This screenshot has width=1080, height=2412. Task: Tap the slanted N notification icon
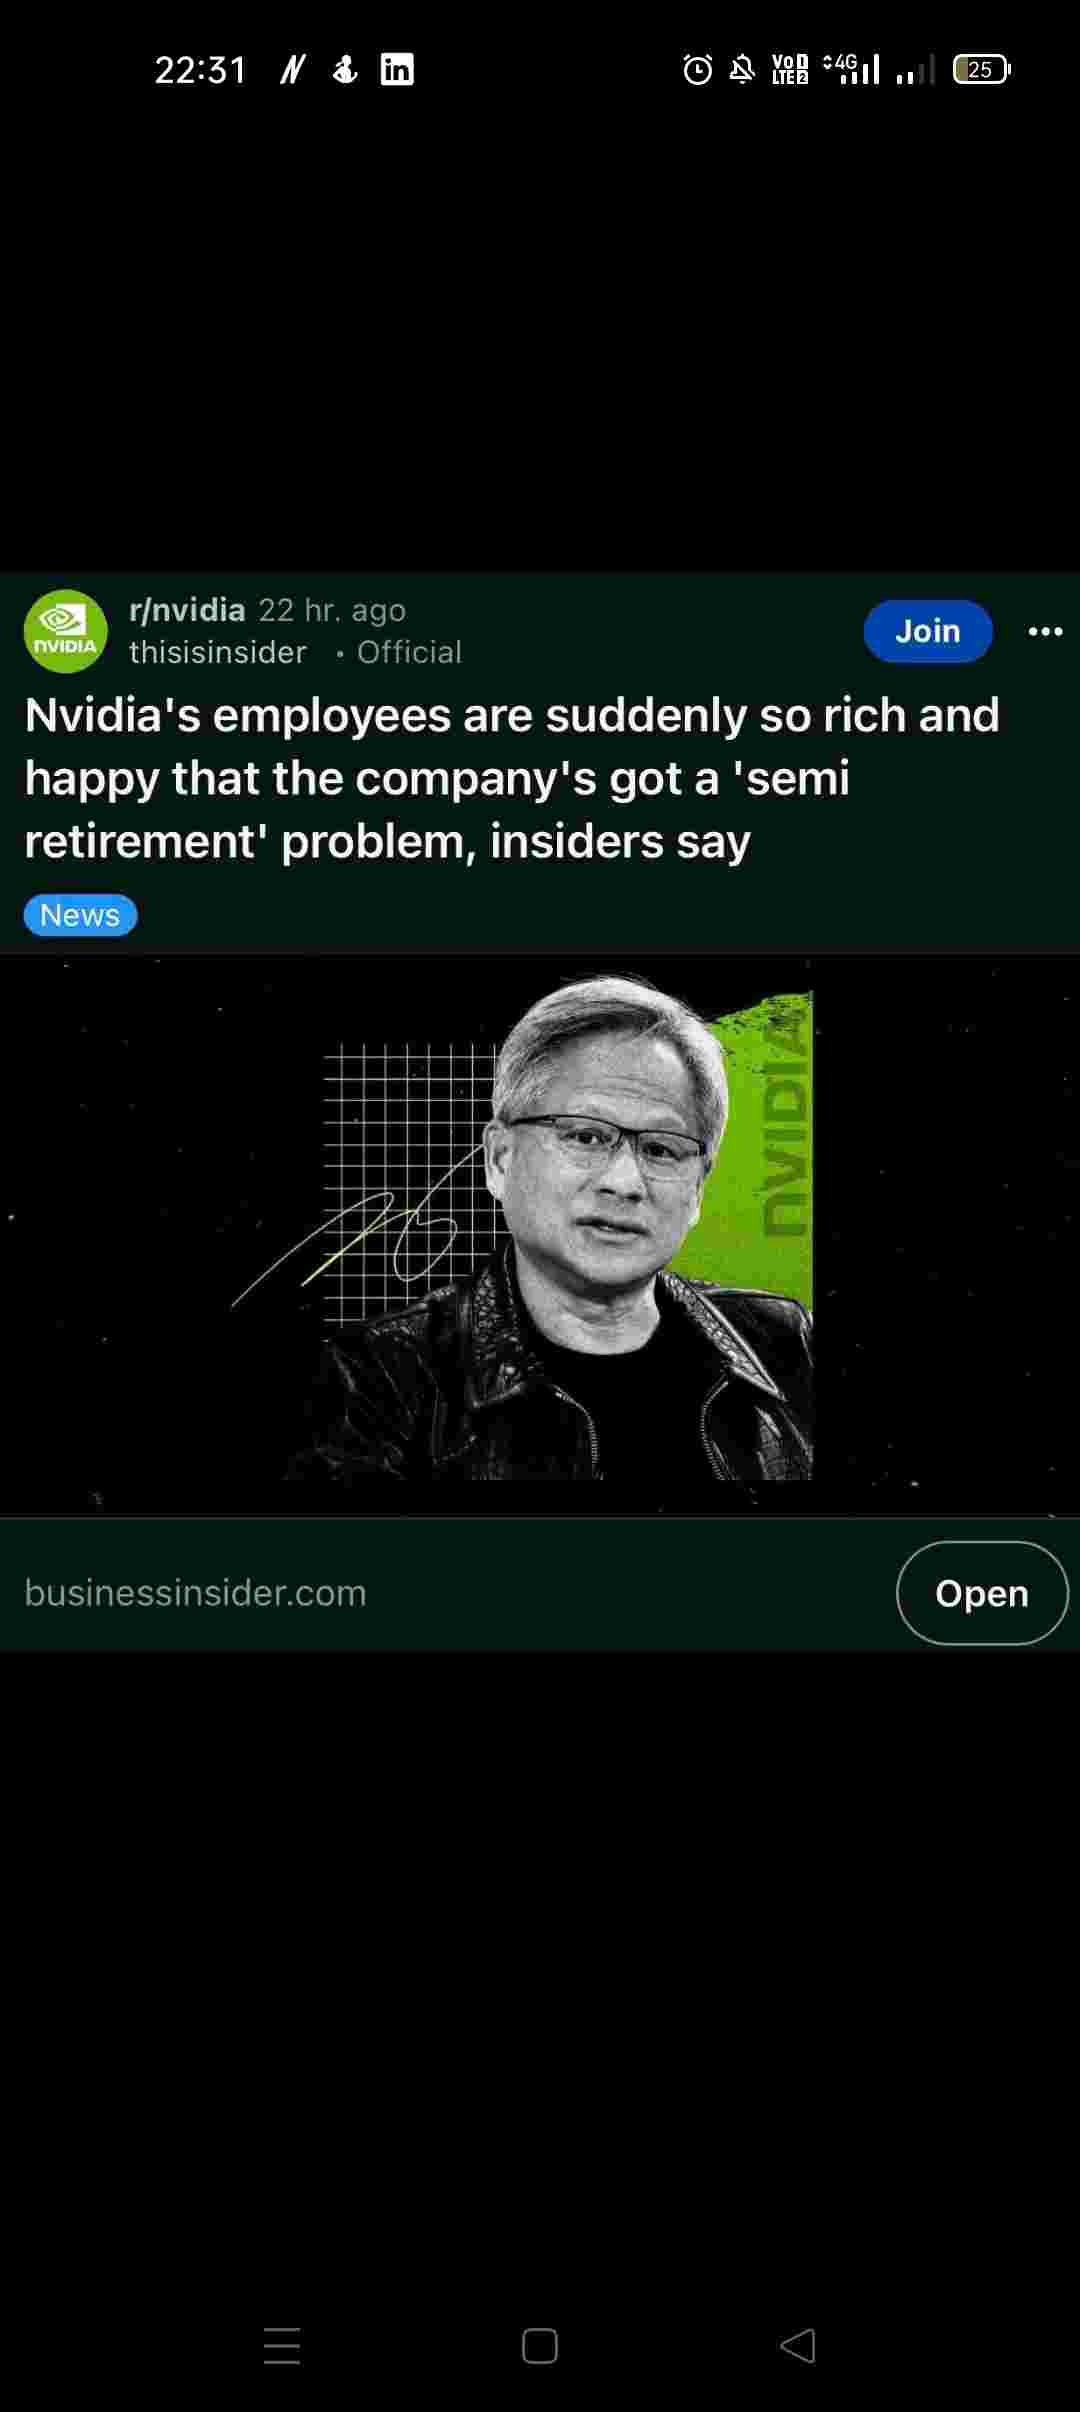[292, 69]
